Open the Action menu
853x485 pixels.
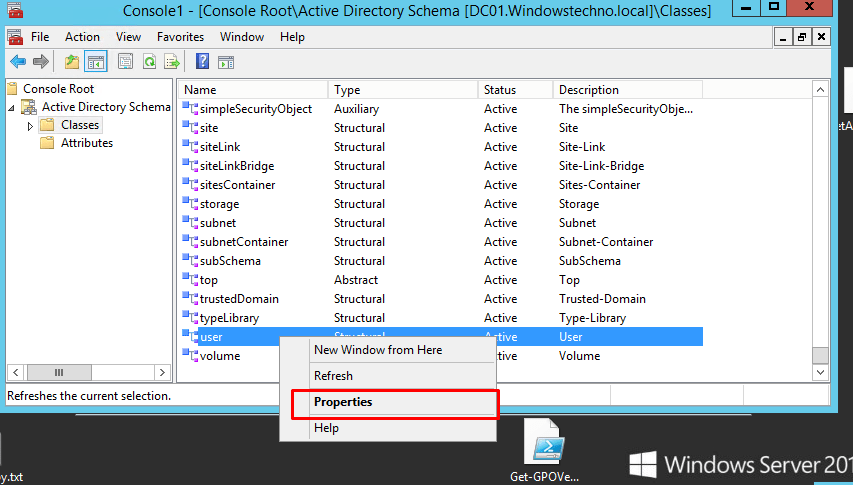click(x=82, y=37)
